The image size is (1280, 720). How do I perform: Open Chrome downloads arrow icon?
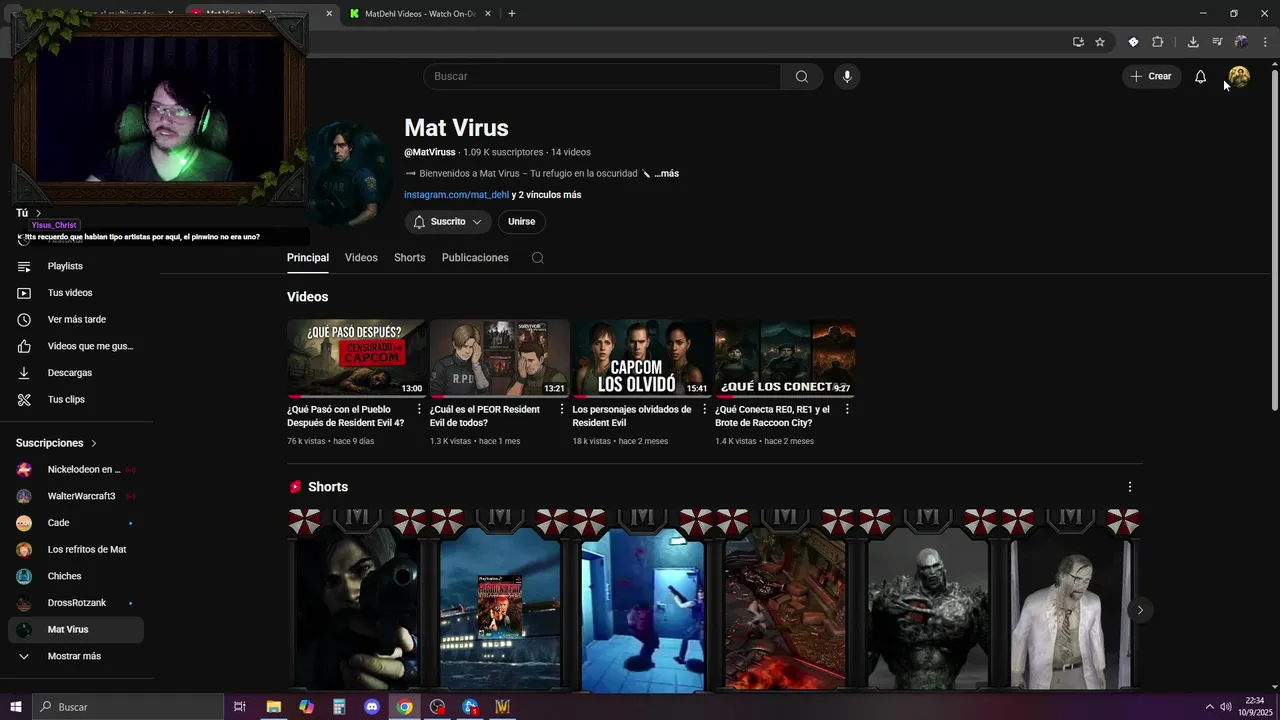click(1192, 42)
